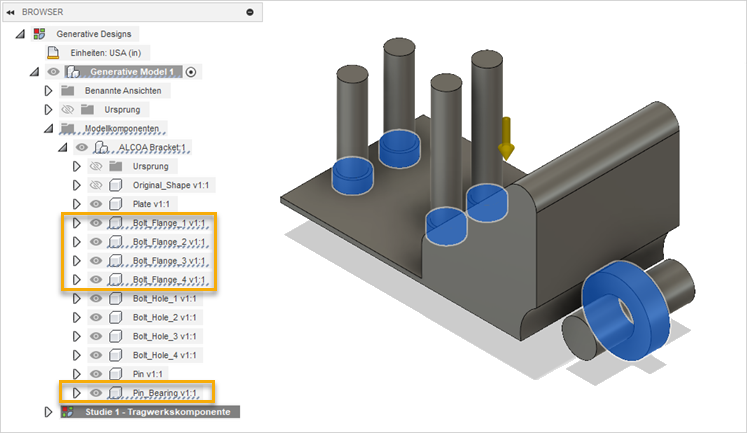Show the top-level Ursprung folder via eye

point(68,110)
